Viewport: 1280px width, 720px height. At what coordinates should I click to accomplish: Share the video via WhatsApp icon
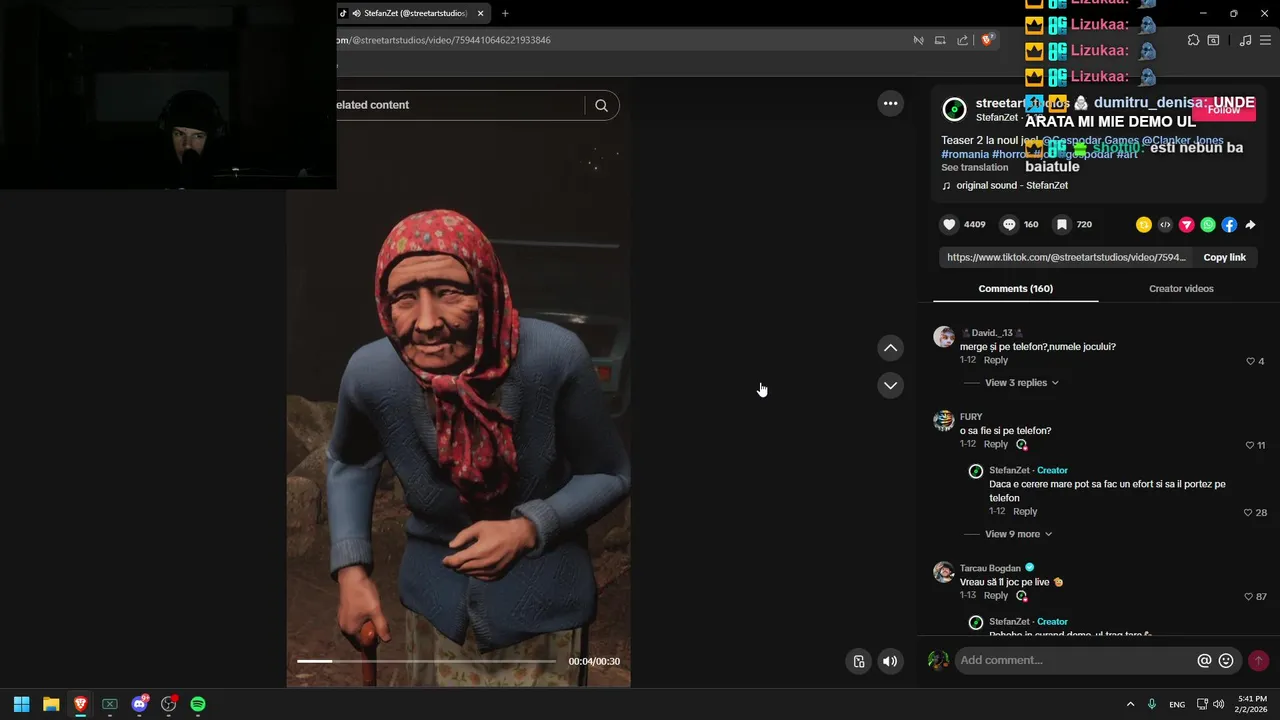coord(1208,225)
